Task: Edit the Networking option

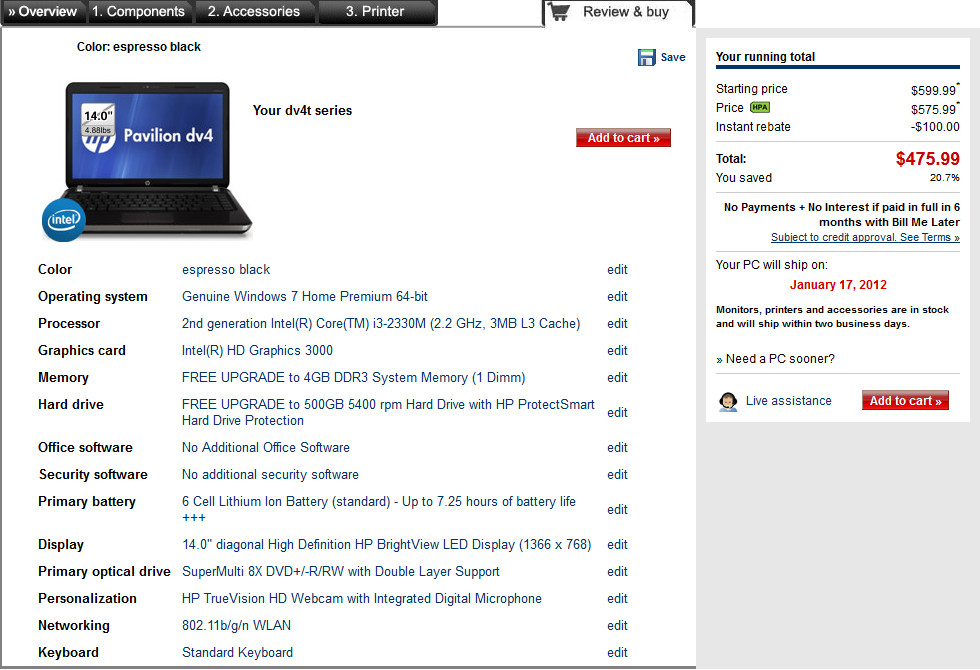Action: pos(617,625)
